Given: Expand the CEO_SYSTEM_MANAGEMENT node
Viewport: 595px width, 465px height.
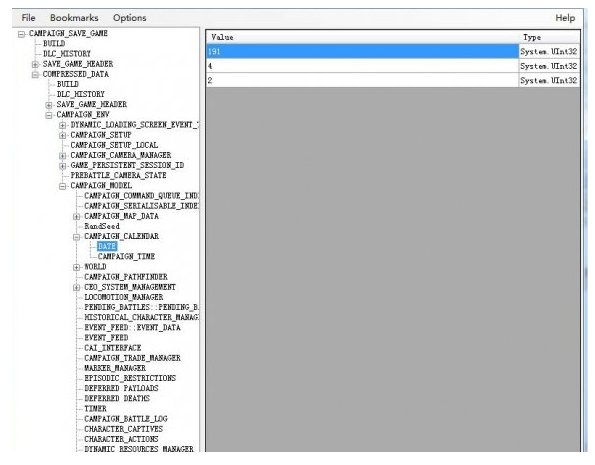Looking at the screenshot, I should 76,288.
